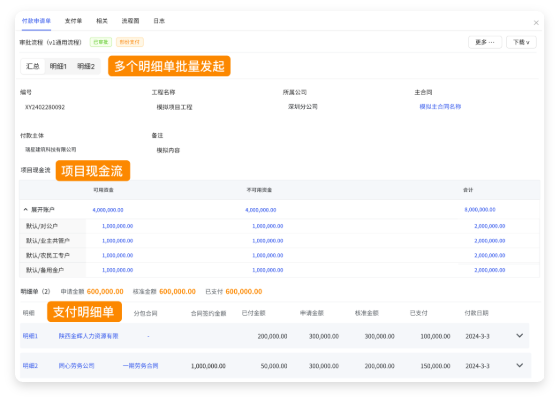Select the 明细1 segment
Image resolution: width=560 pixels, height=401 pixels.
point(58,66)
